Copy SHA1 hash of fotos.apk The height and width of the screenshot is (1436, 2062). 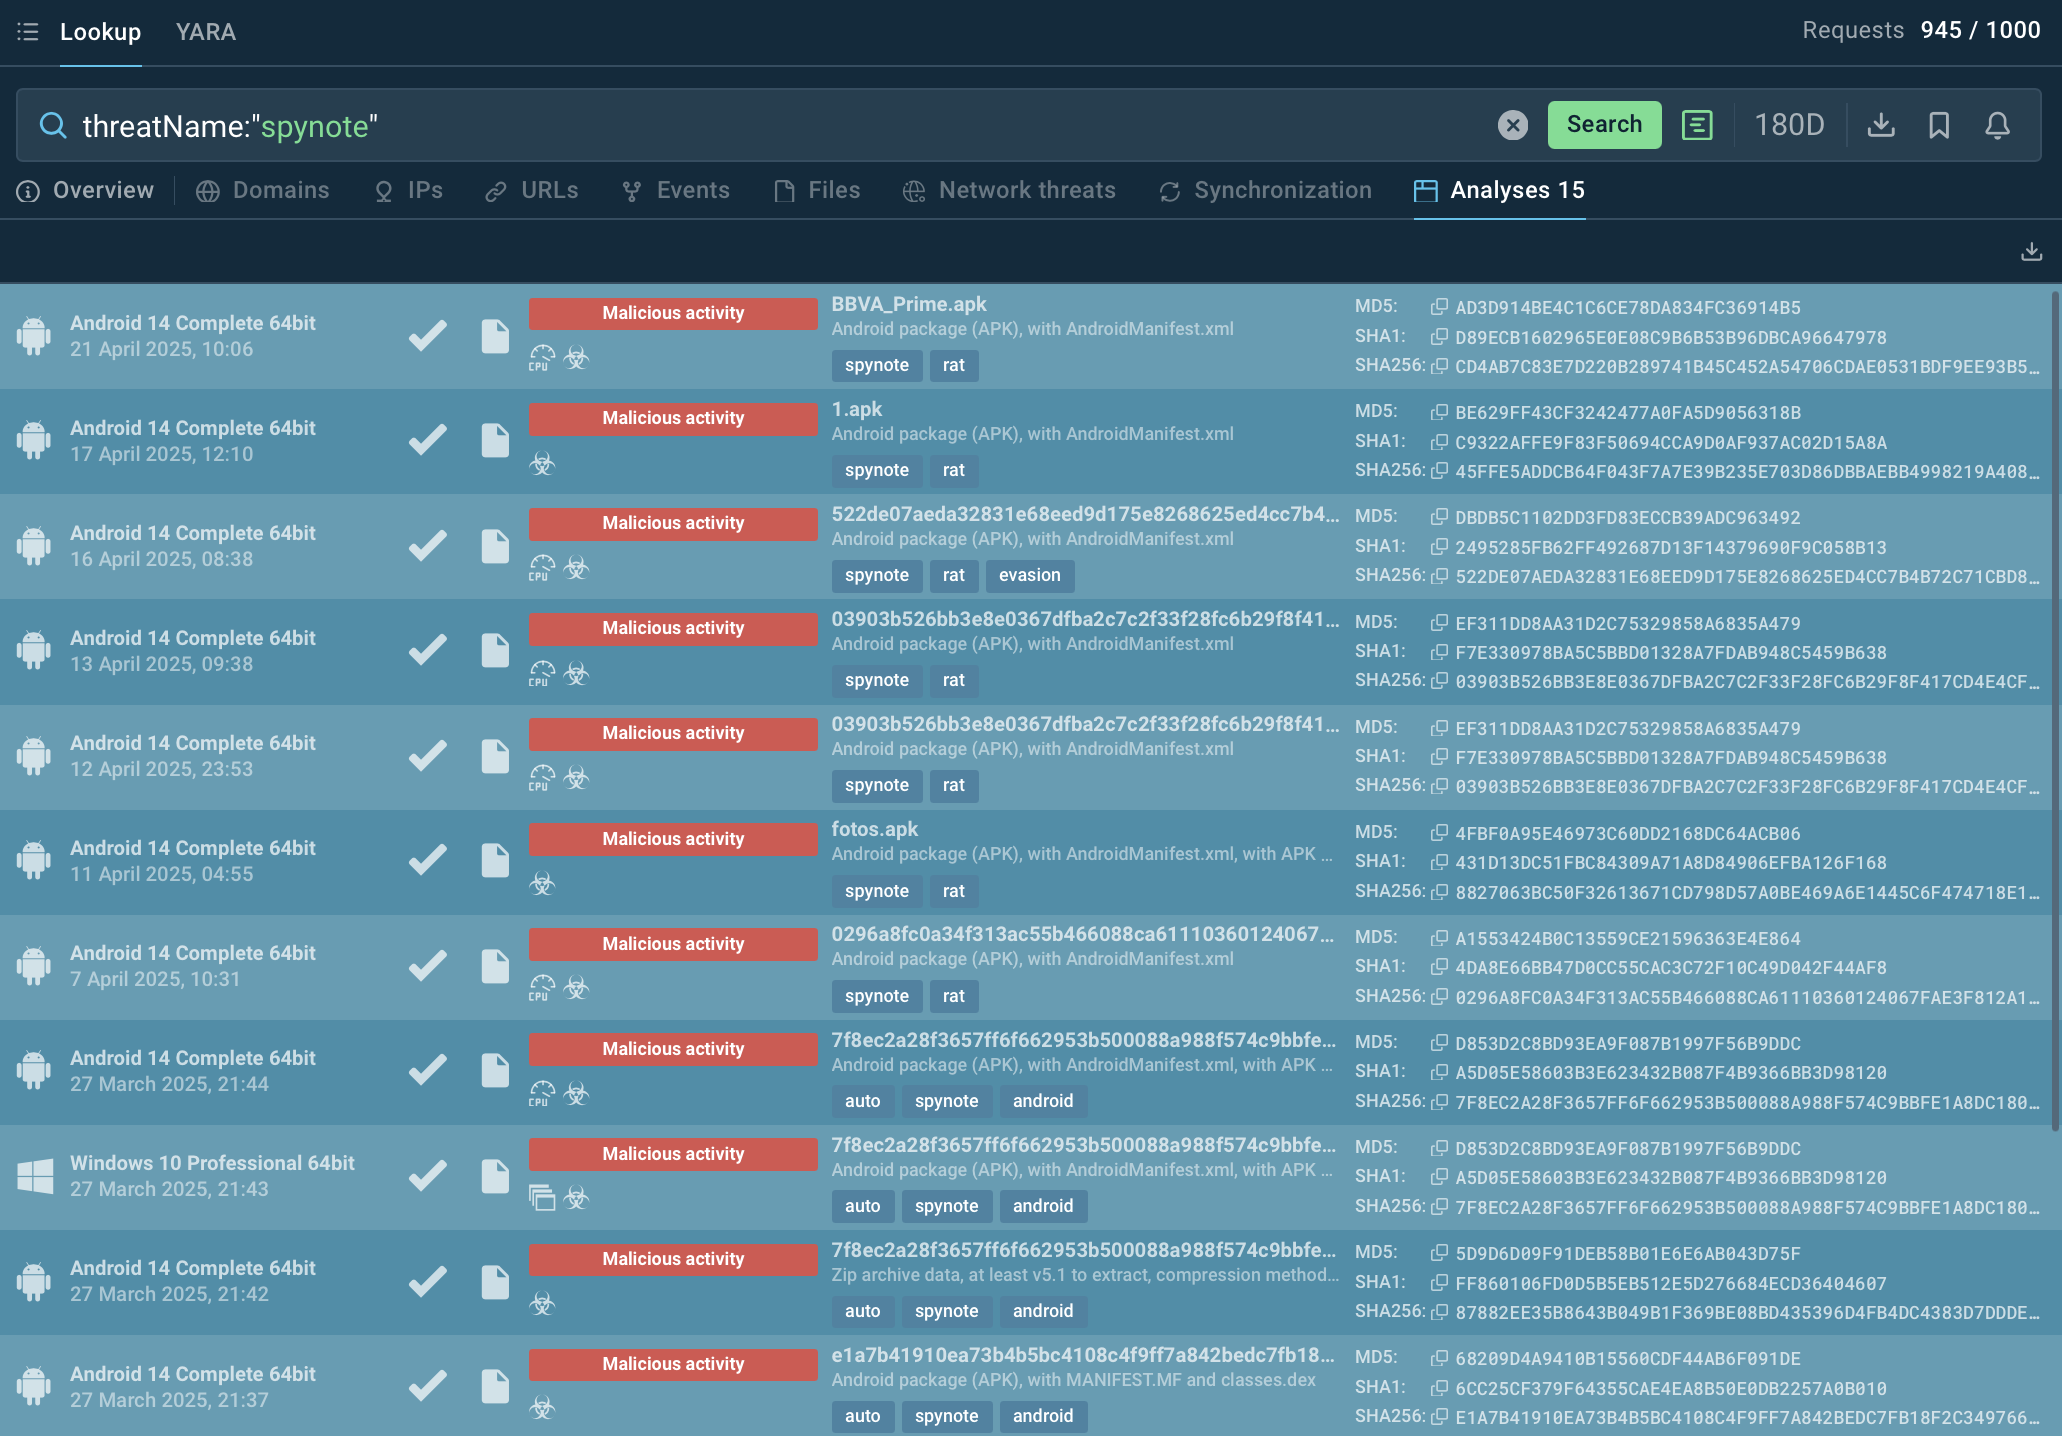(x=1439, y=862)
